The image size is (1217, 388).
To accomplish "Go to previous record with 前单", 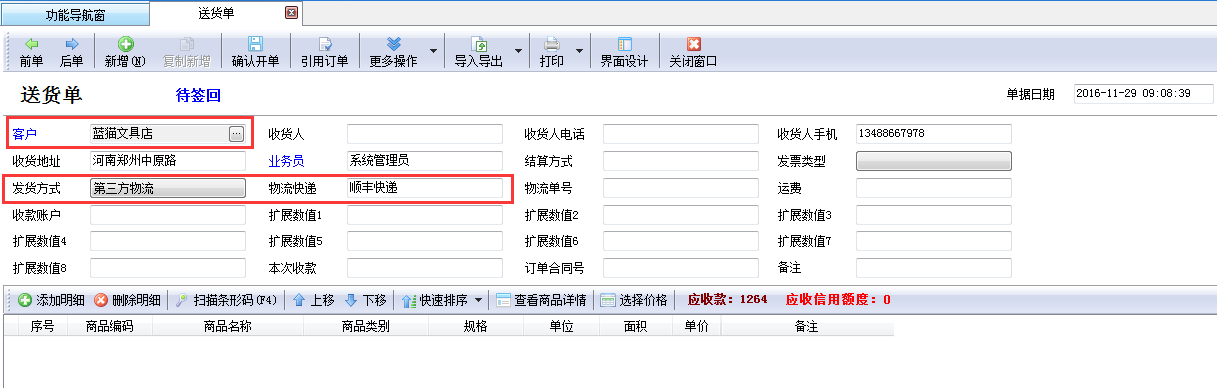I will tap(31, 52).
